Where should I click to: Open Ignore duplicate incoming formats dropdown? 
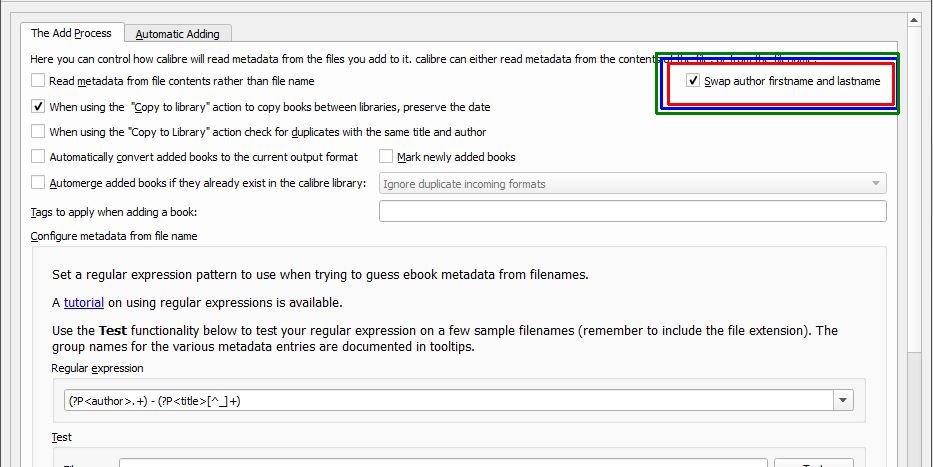pyautogui.click(x=632, y=183)
